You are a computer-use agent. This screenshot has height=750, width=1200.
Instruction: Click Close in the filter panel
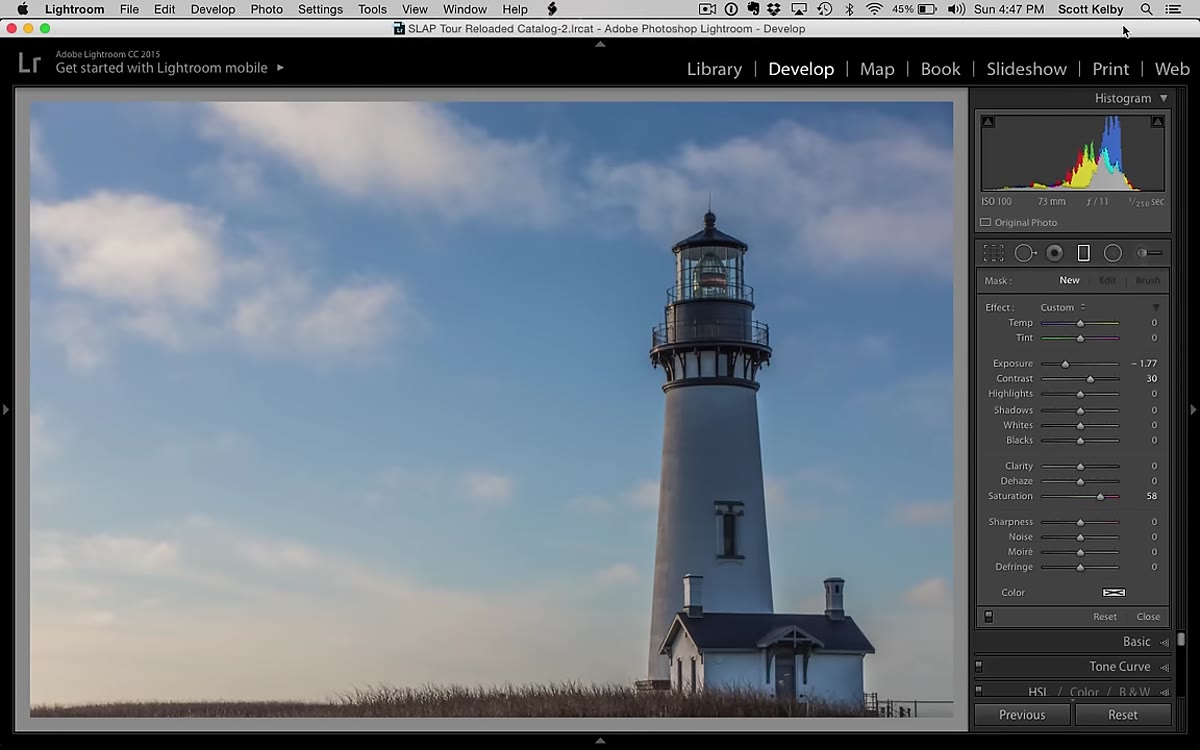(1148, 617)
